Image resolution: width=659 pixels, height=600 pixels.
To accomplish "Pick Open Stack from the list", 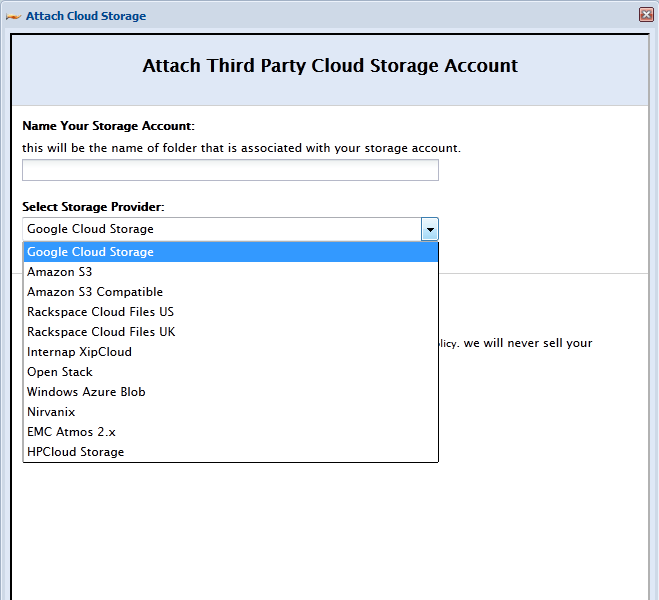I will (231, 372).
